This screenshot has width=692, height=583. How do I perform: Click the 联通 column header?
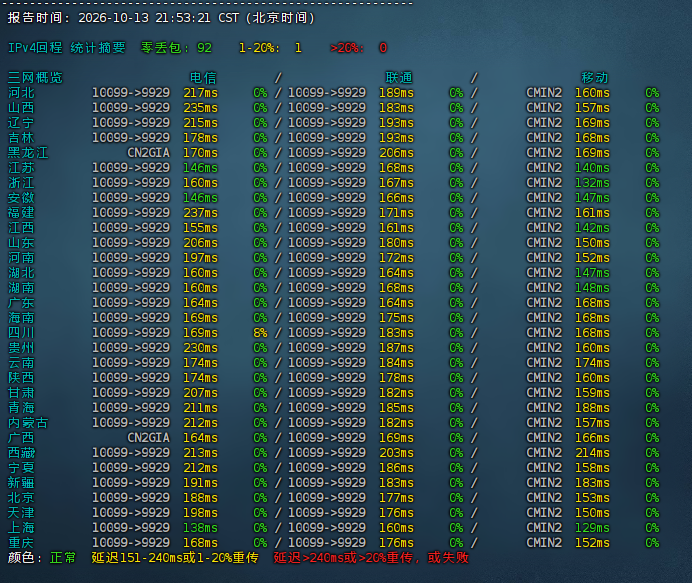click(x=399, y=78)
